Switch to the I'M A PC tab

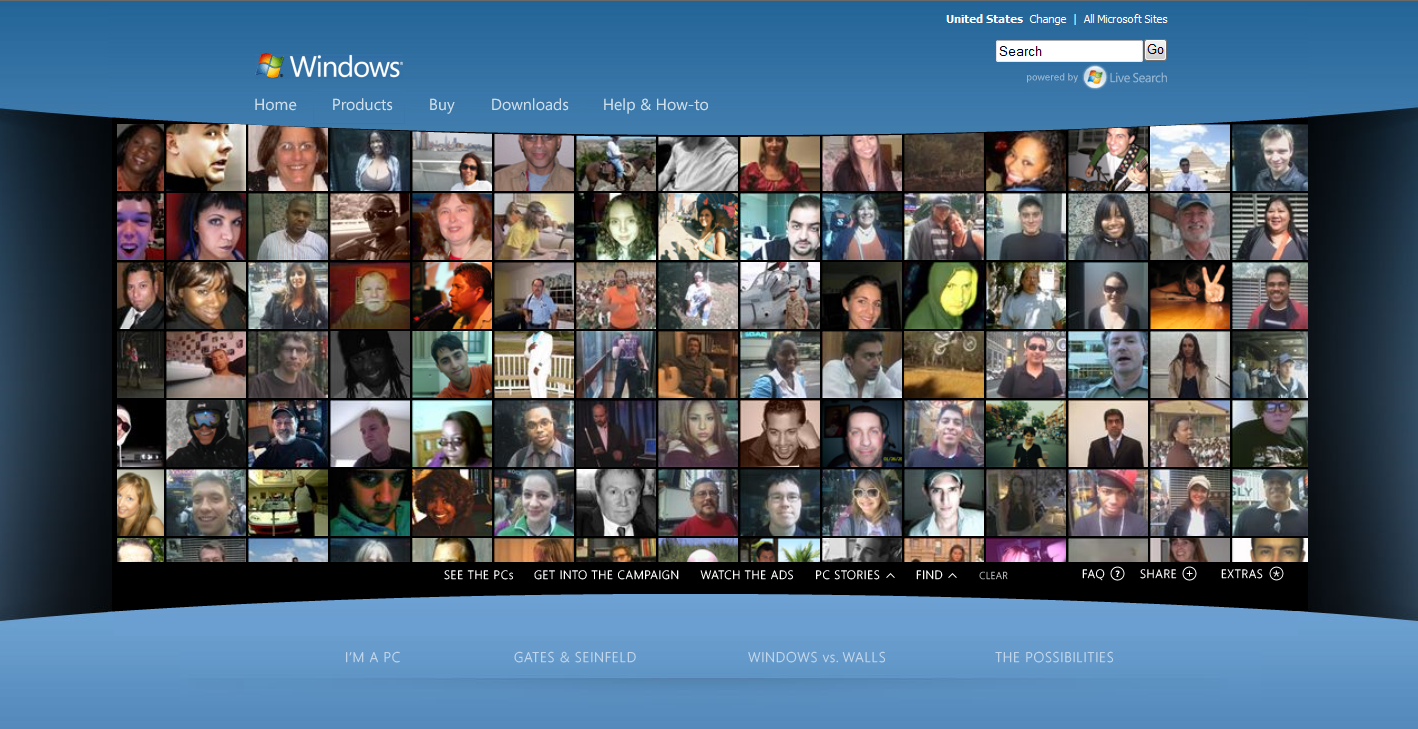point(372,657)
